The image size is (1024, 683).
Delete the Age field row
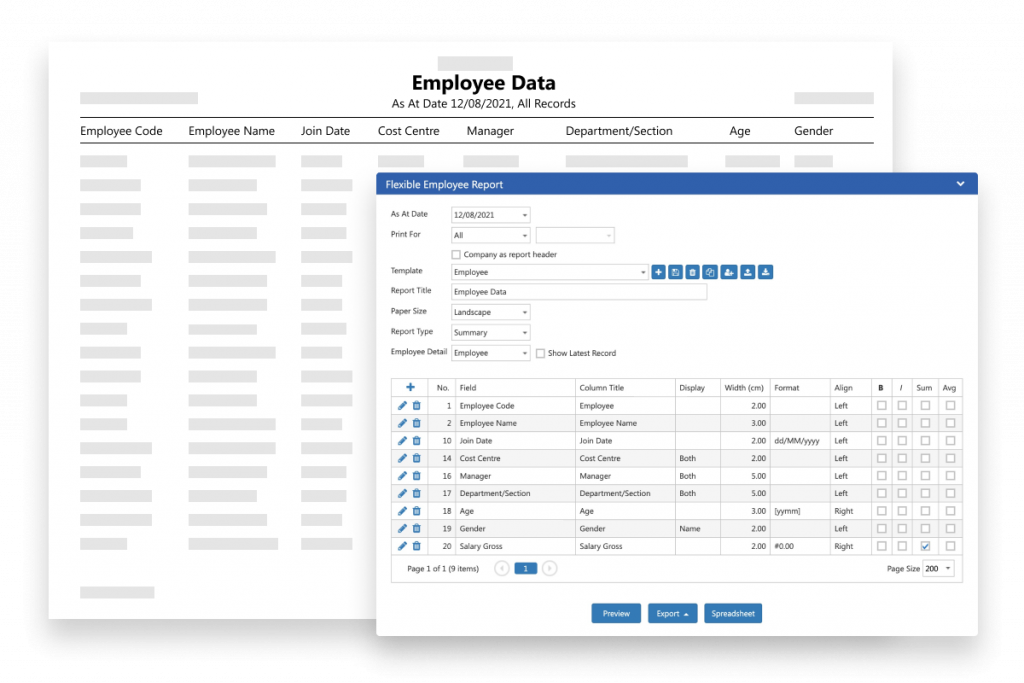417,511
